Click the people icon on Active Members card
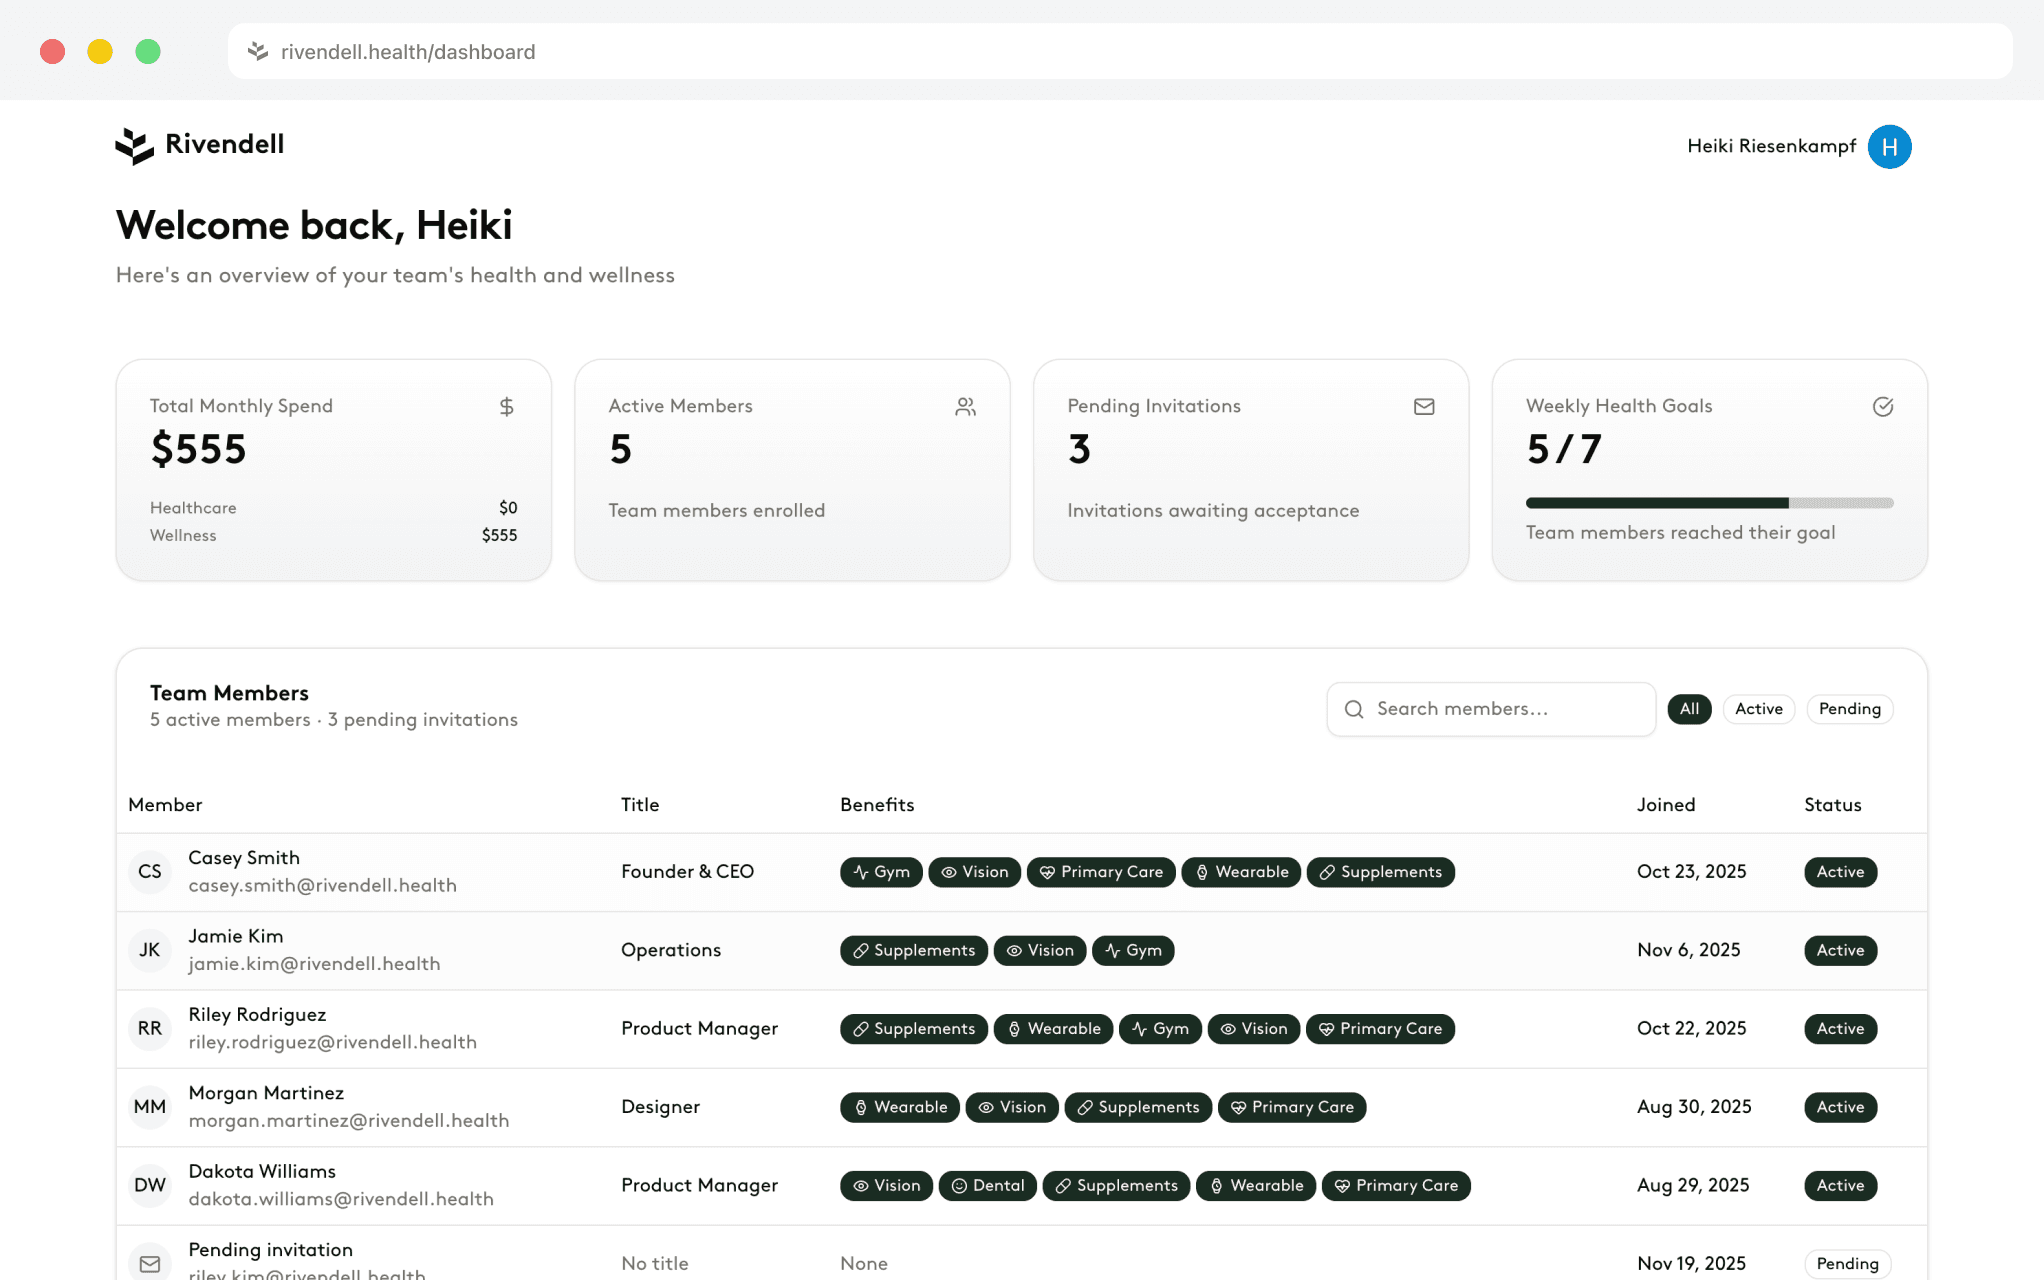Viewport: 2044px width, 1280px height. tap(965, 406)
